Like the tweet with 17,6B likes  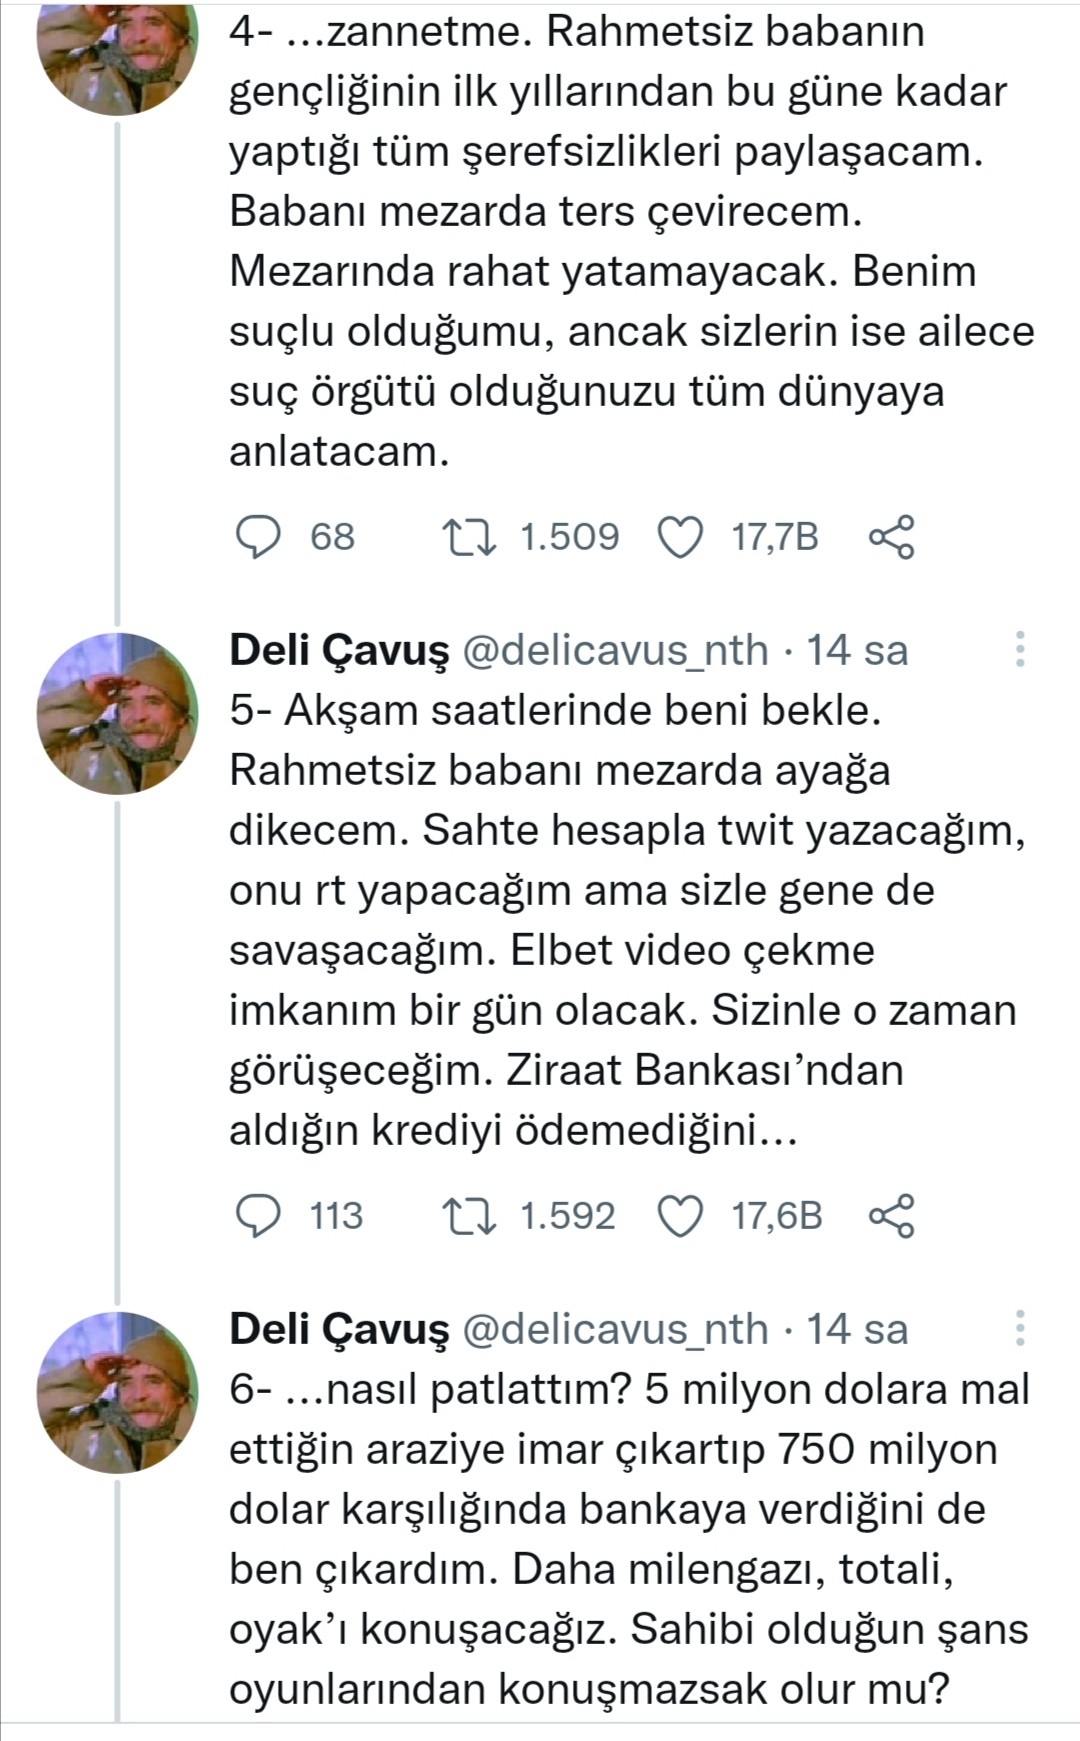[680, 1216]
